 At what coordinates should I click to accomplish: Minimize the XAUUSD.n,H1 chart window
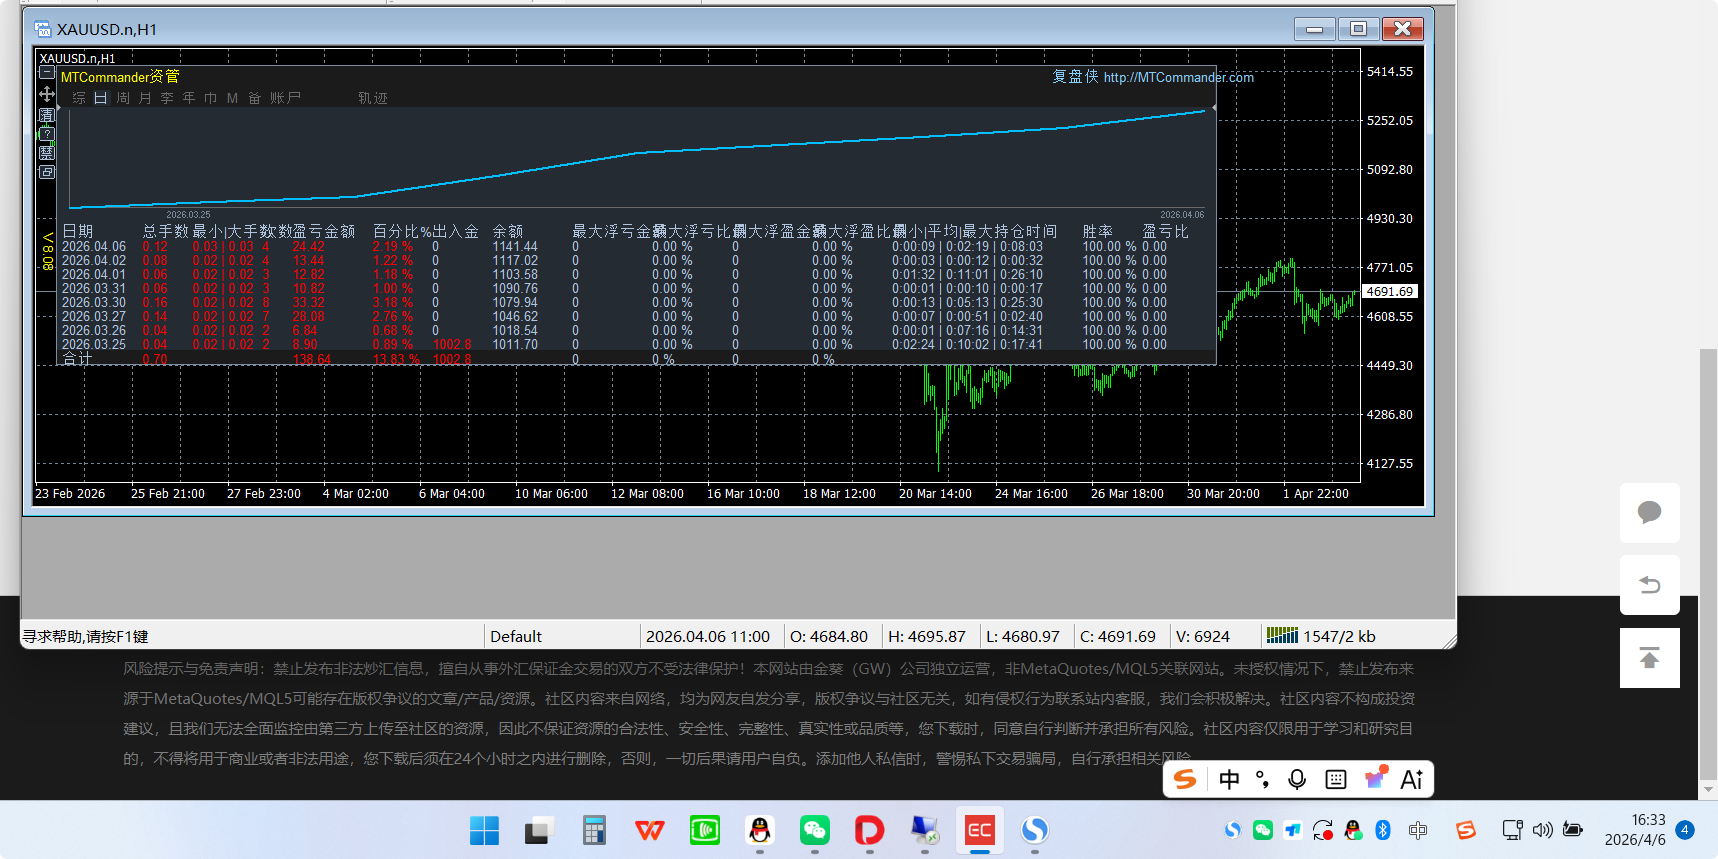coord(1315,29)
